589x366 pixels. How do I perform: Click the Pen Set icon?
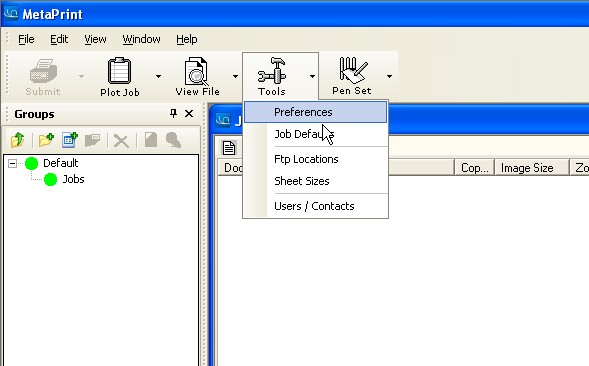coord(352,70)
